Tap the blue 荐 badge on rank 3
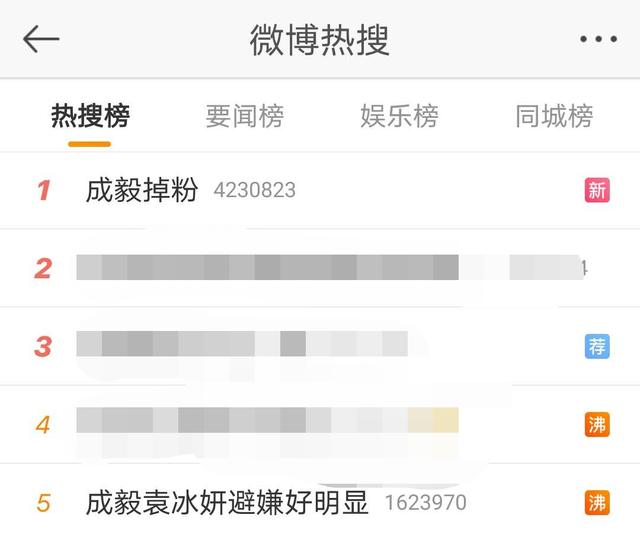640x537 pixels. pos(597,346)
